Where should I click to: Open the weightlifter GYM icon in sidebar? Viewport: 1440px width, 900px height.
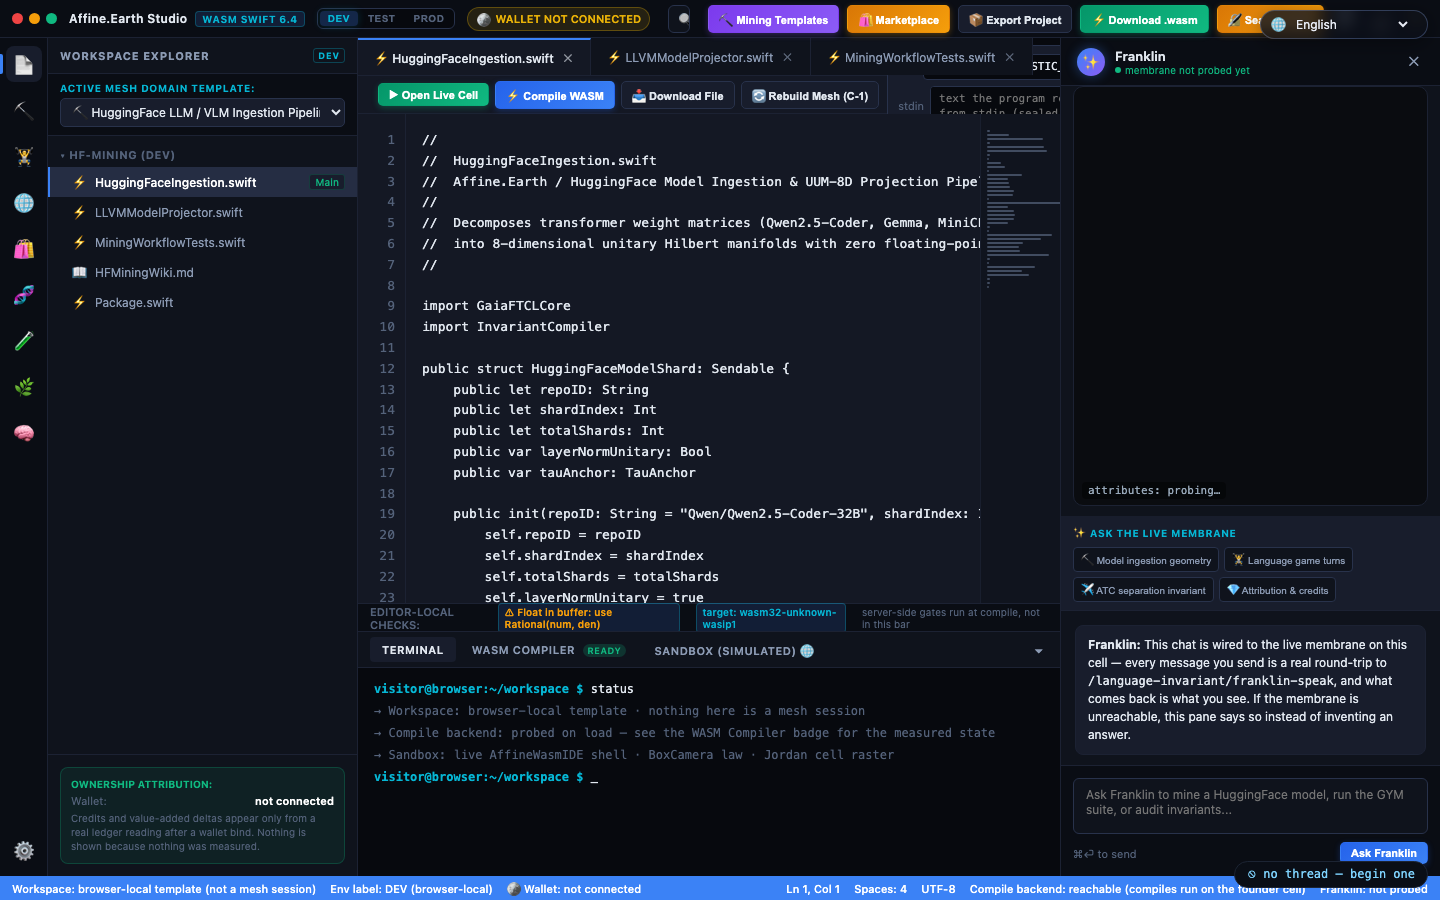pyautogui.click(x=24, y=156)
